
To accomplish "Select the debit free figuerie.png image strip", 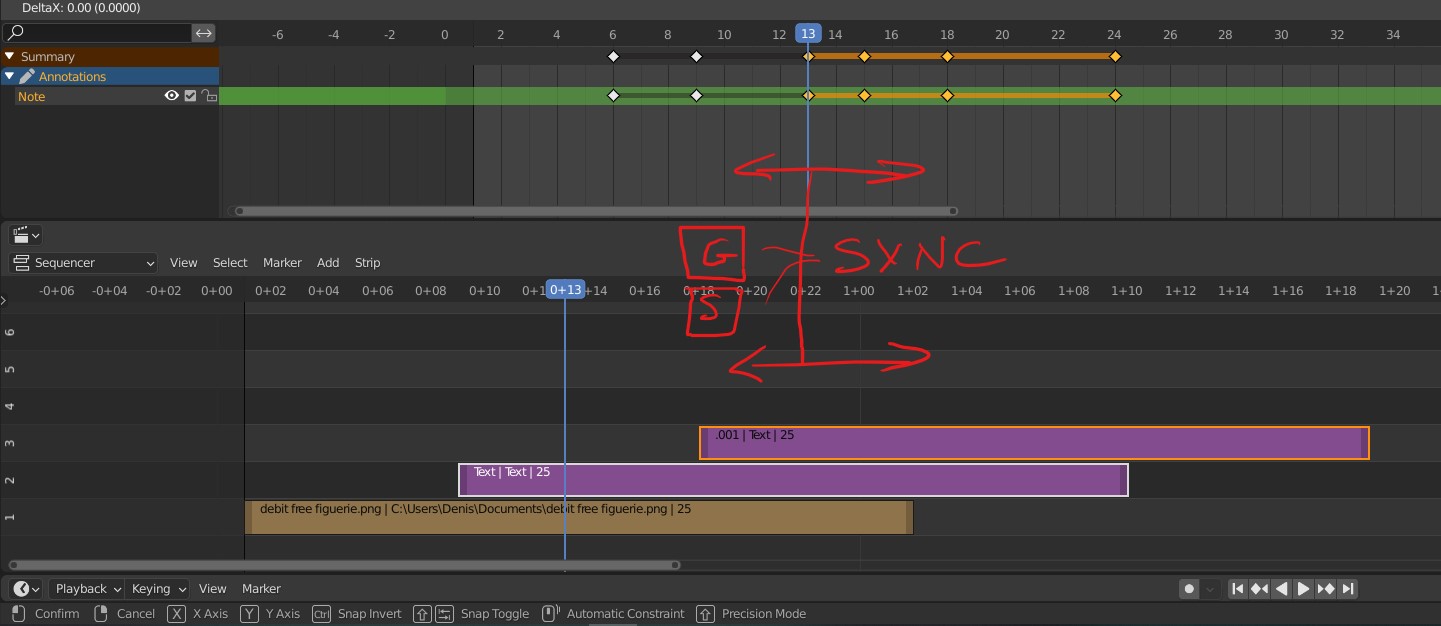I will tap(578, 517).
